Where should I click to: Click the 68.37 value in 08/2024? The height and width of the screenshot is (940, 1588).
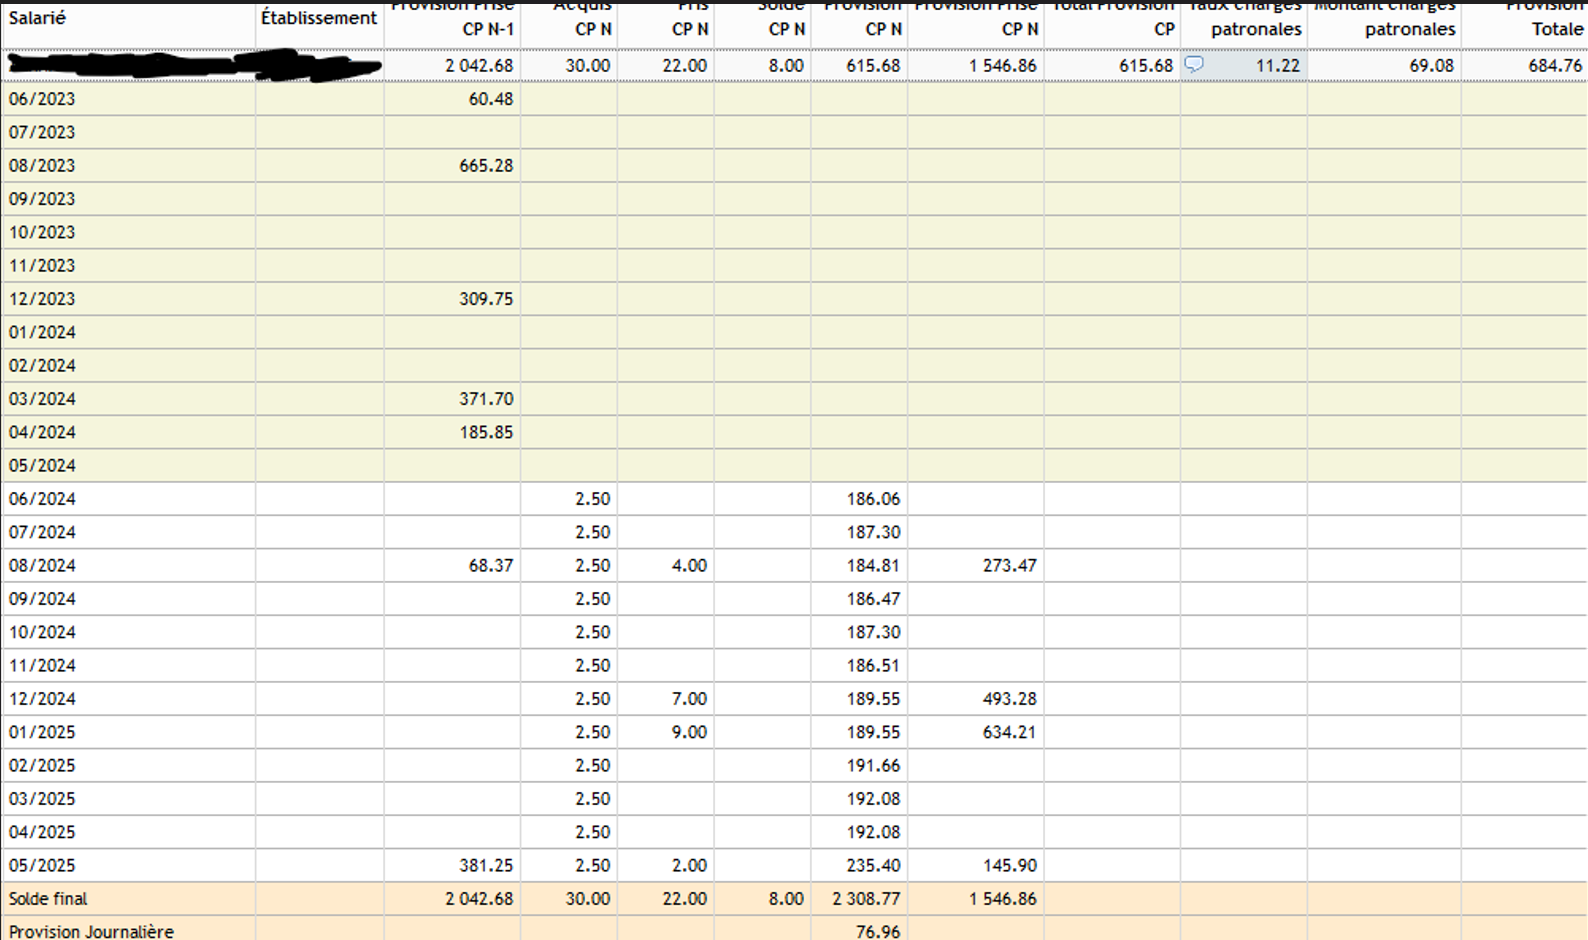point(491,565)
